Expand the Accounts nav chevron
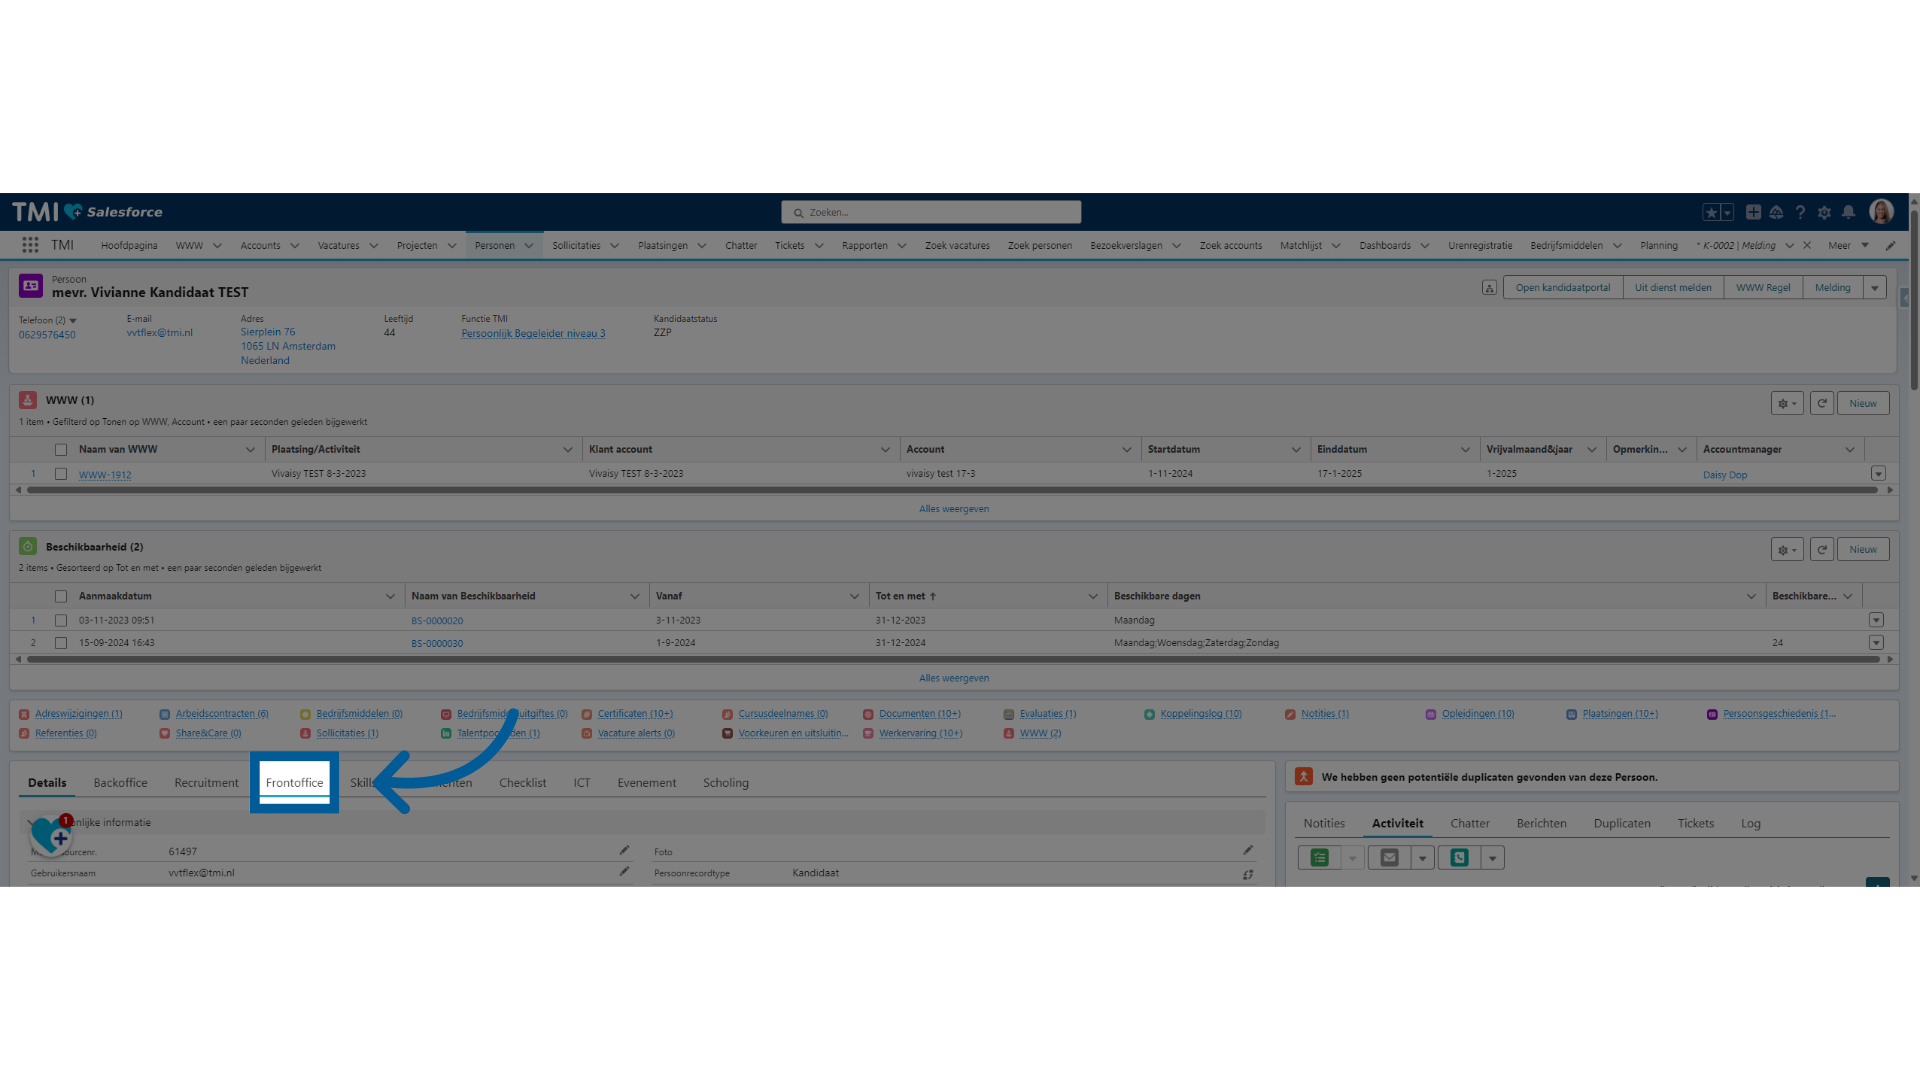The height and width of the screenshot is (1080, 1920). 295,245
